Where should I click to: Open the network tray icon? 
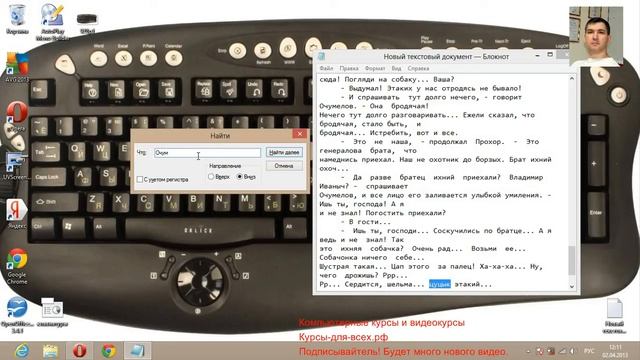point(562,351)
